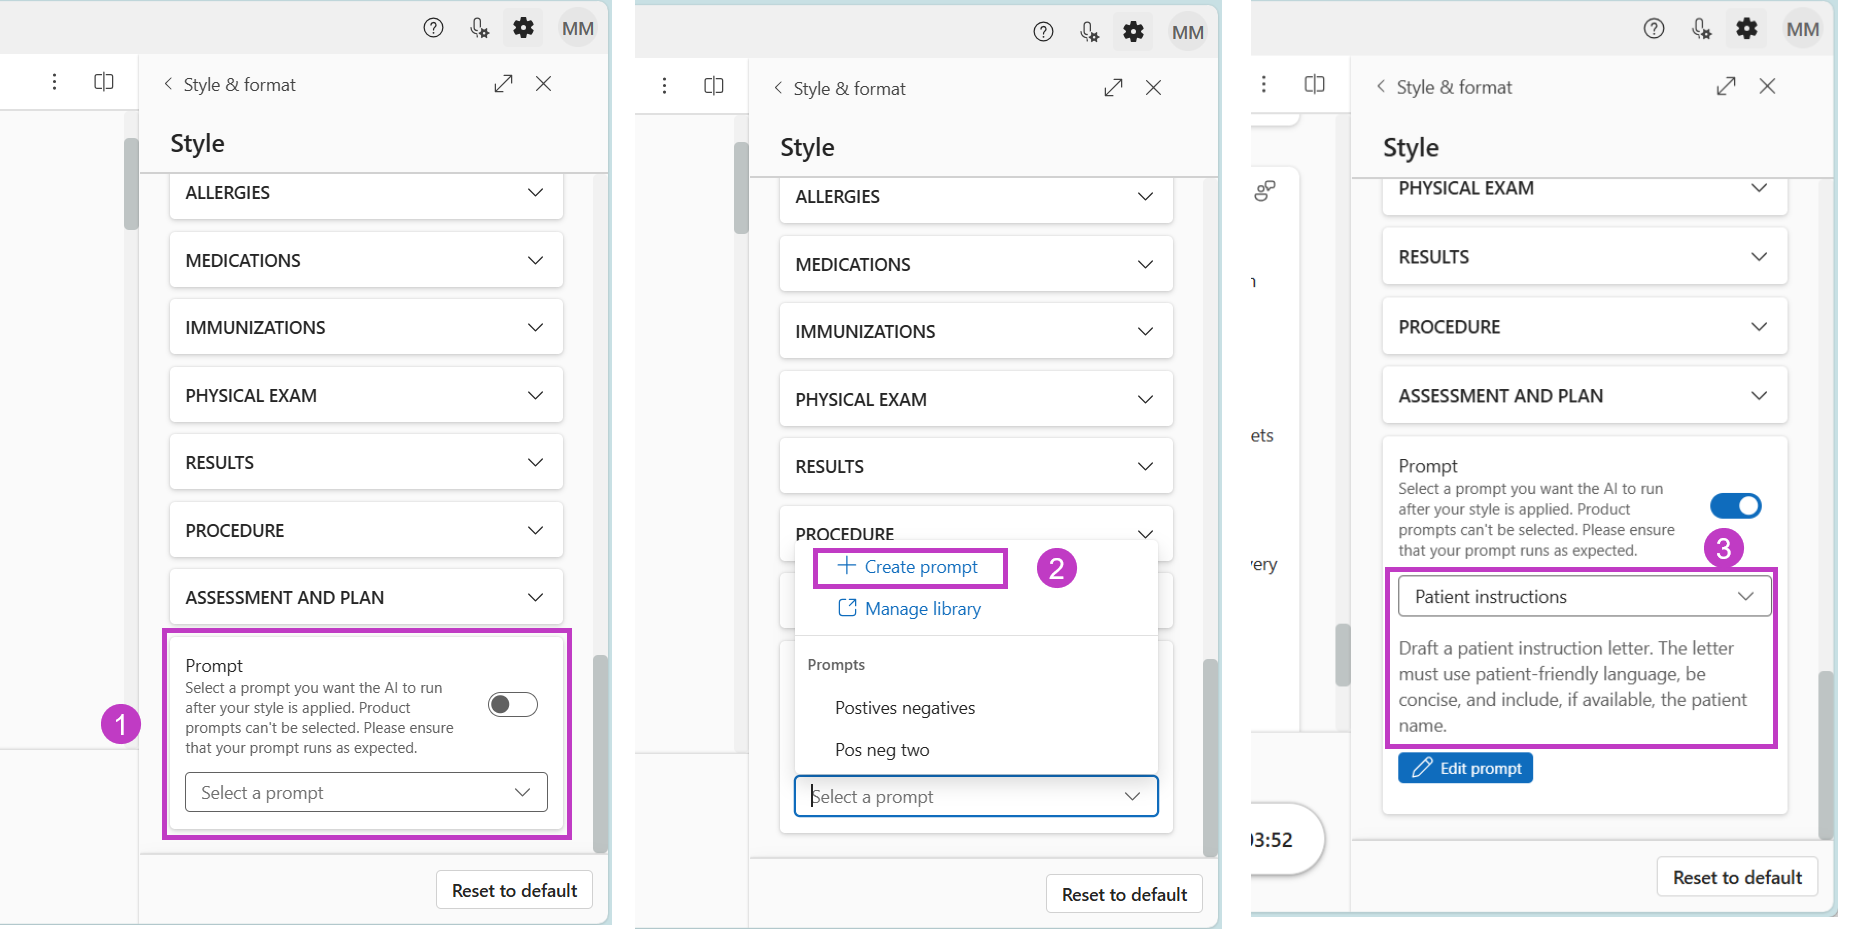Click the microphone settings icon
Screen dimensions: 1850x929
(x=478, y=27)
